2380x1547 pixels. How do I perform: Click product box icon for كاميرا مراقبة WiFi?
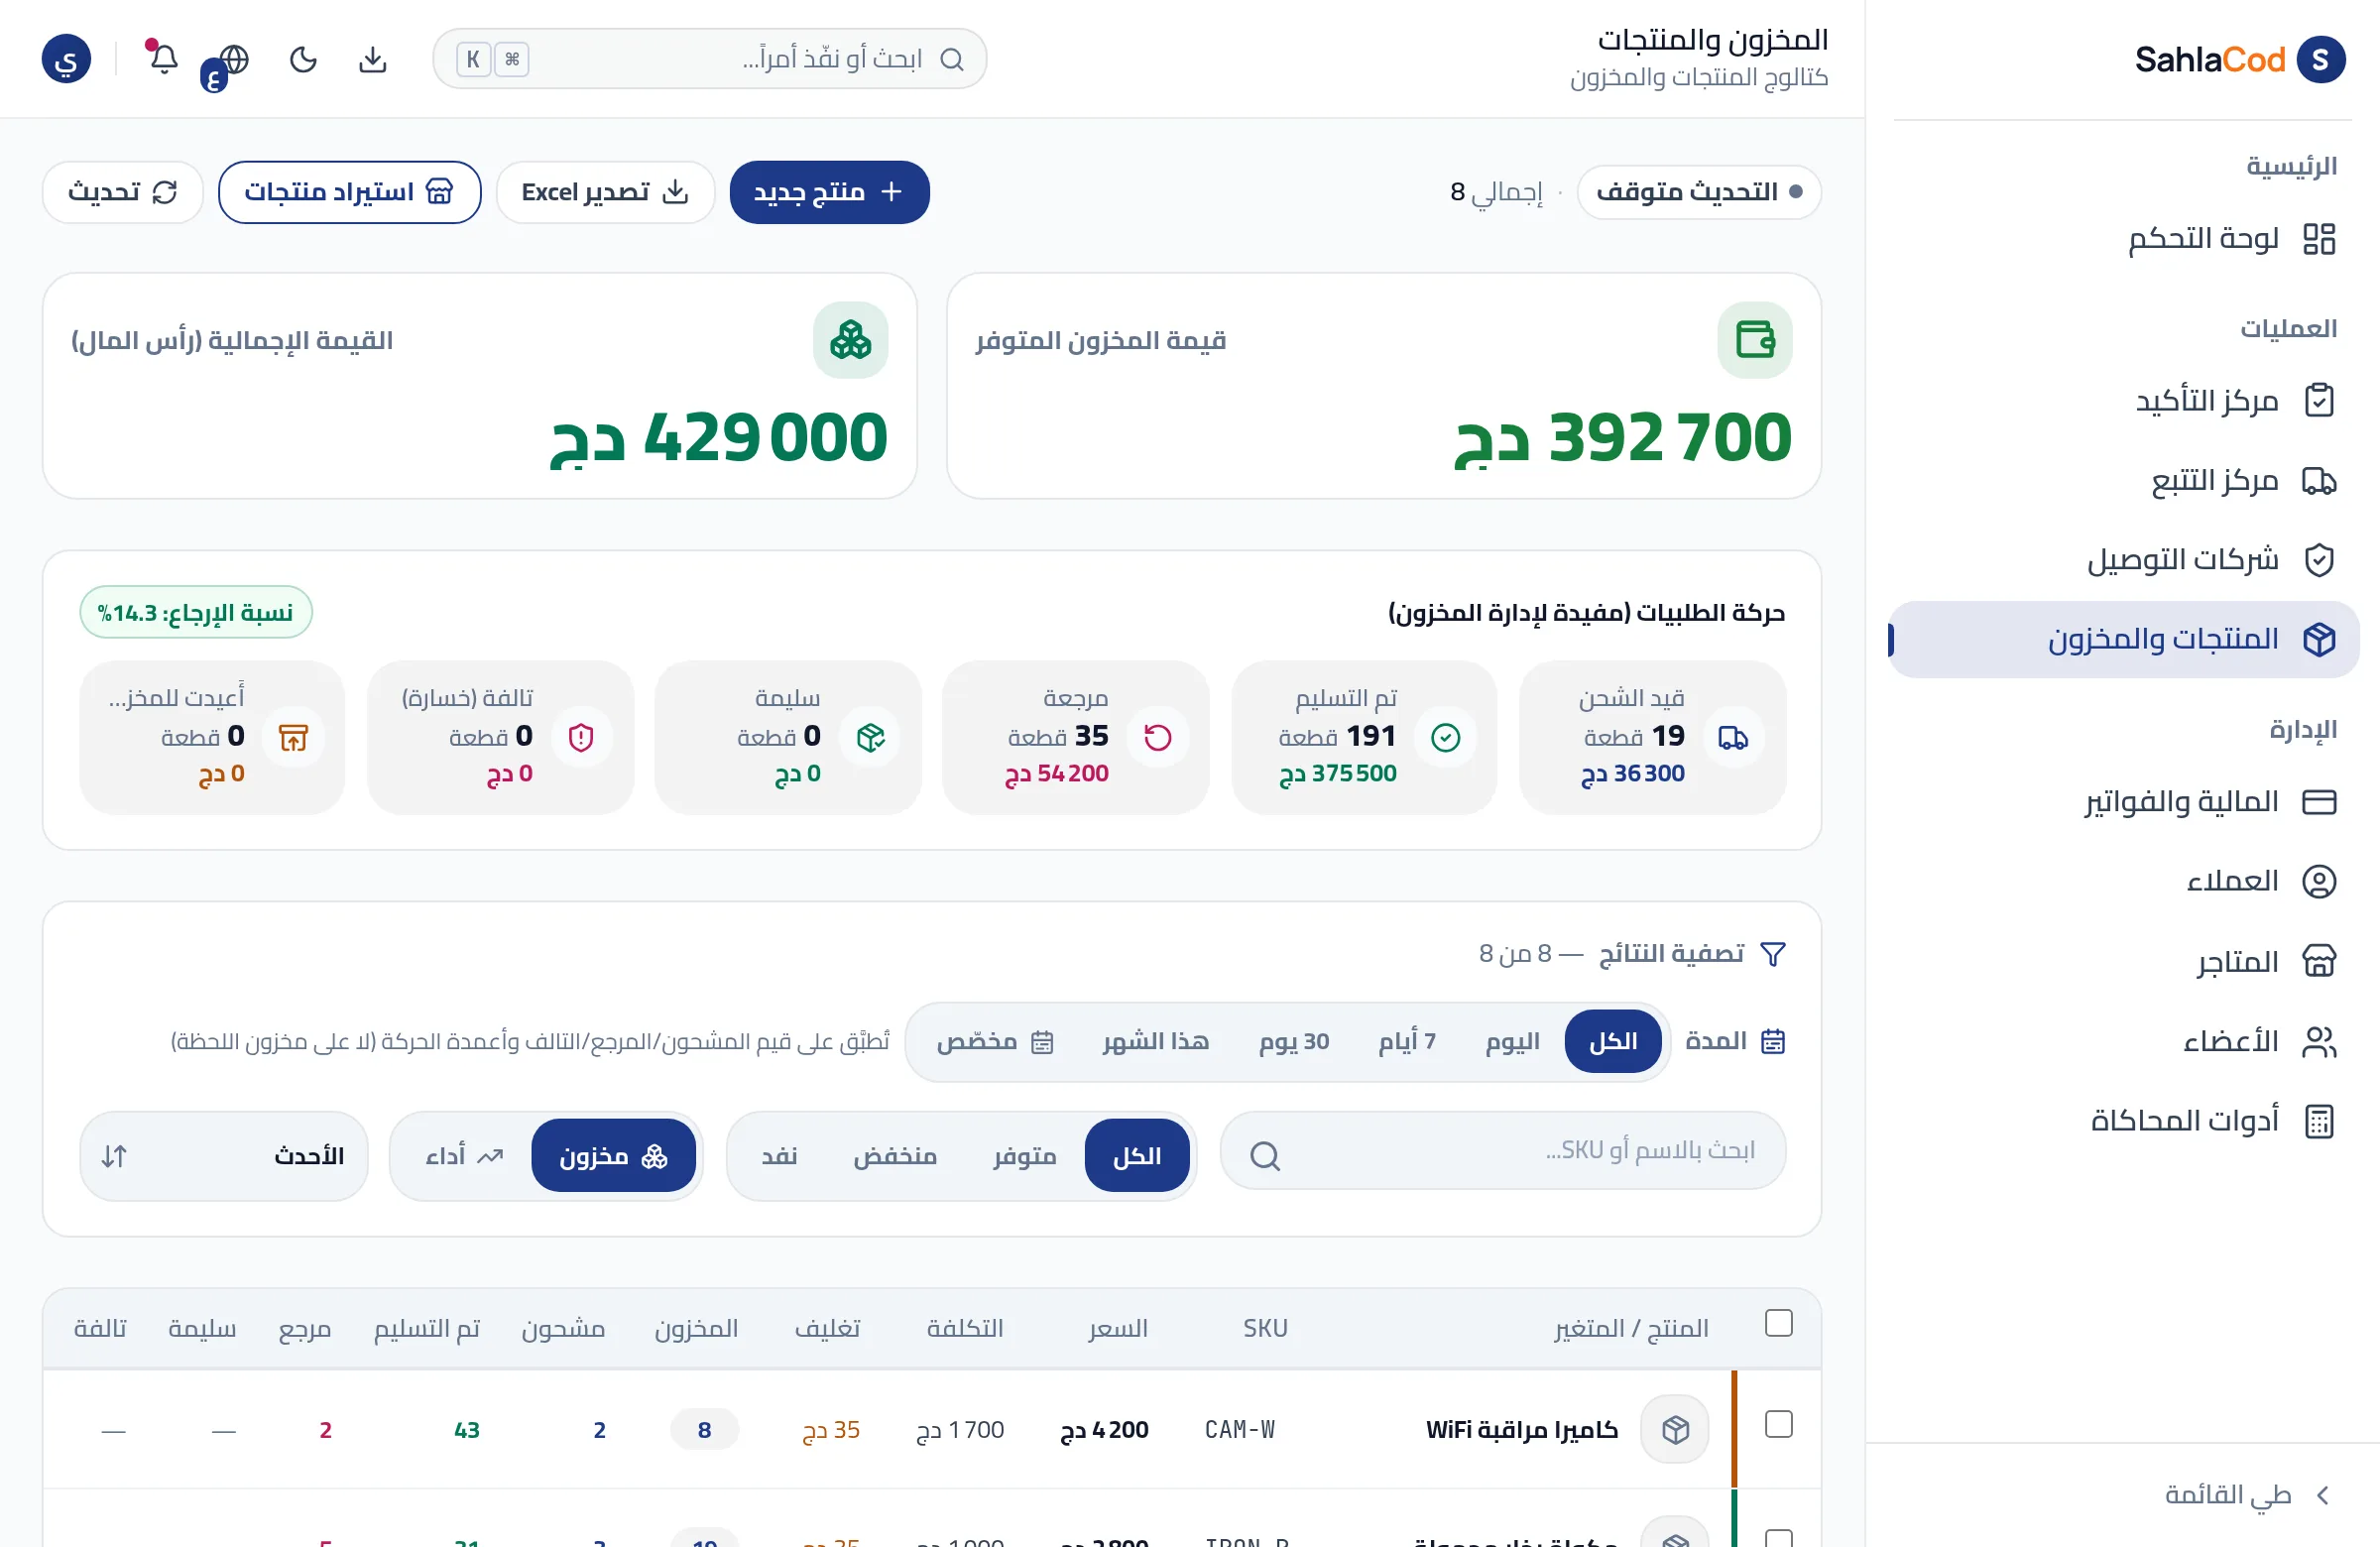click(1675, 1429)
